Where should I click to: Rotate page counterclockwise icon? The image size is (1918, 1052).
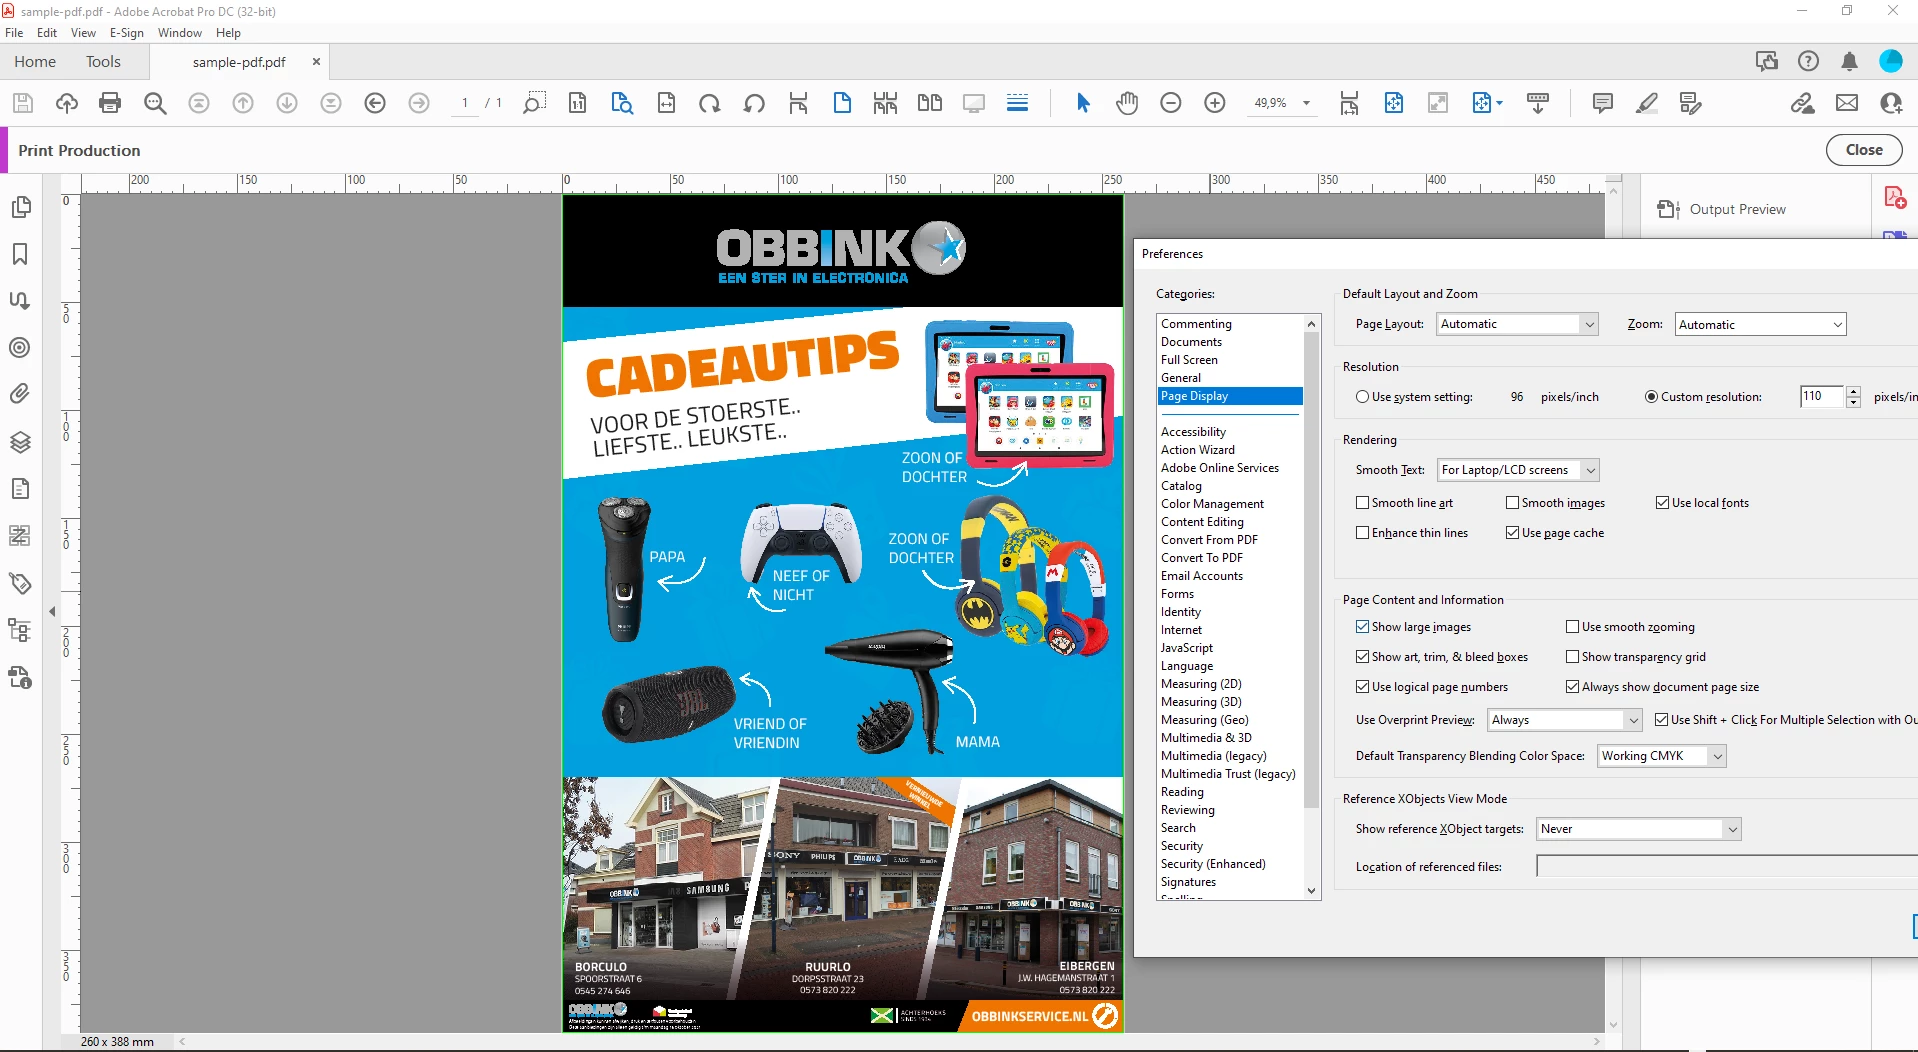pos(754,103)
